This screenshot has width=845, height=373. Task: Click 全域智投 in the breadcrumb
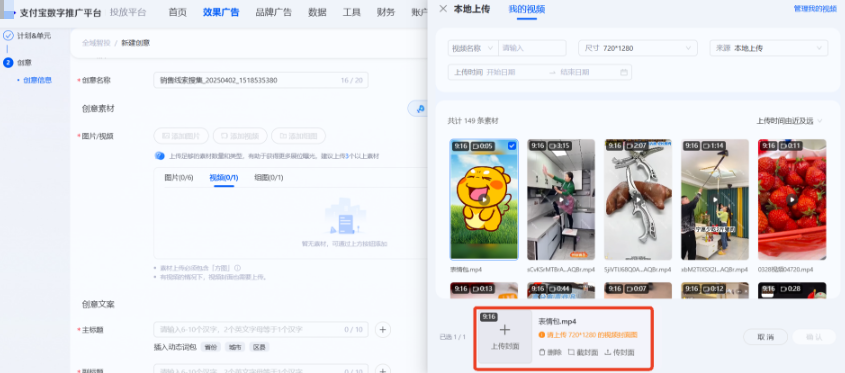[96, 43]
